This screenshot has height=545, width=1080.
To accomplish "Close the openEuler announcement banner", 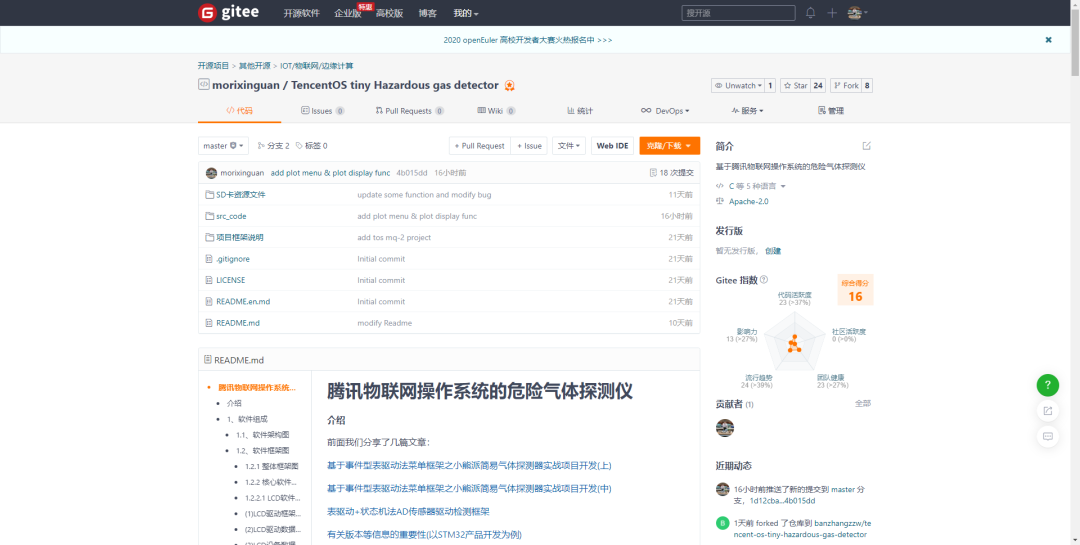I will pos(1048,40).
